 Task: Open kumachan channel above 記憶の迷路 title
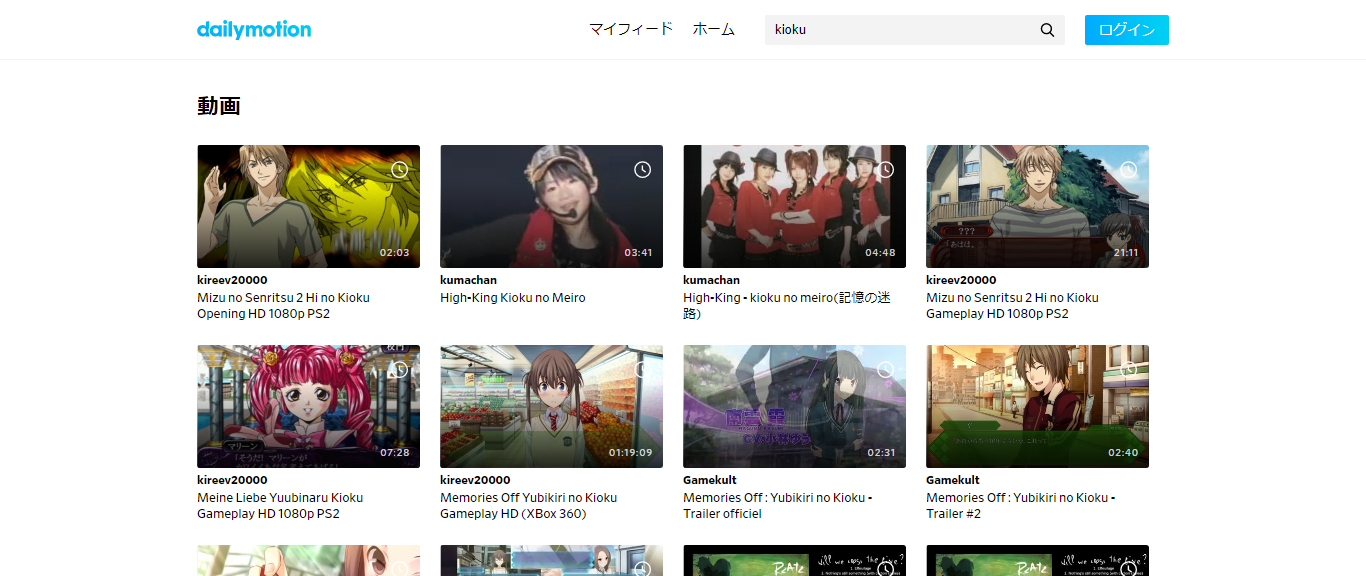point(711,280)
